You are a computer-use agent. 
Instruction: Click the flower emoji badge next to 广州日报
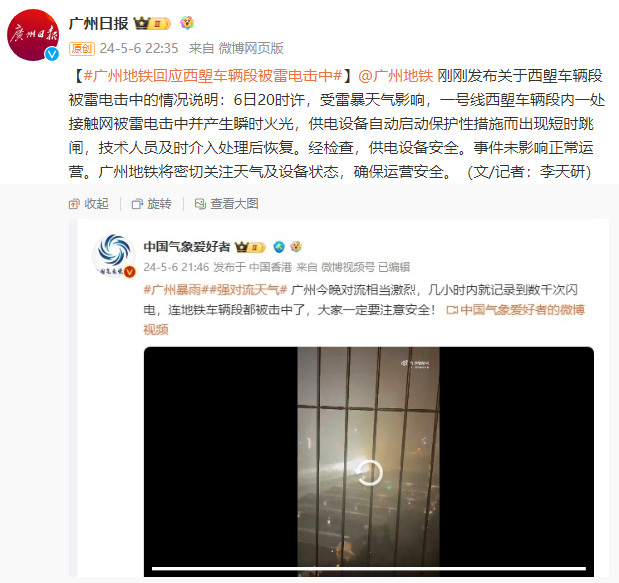pyautogui.click(x=187, y=23)
